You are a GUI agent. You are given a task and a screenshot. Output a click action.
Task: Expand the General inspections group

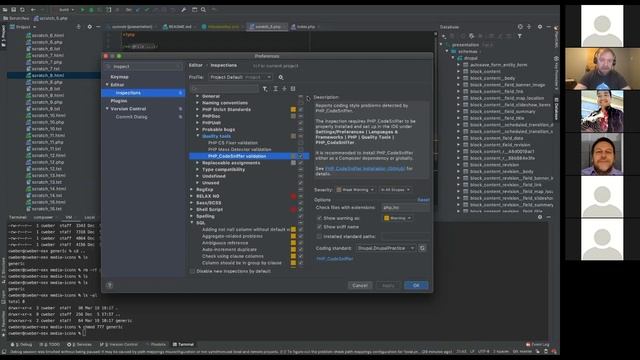tap(198, 96)
